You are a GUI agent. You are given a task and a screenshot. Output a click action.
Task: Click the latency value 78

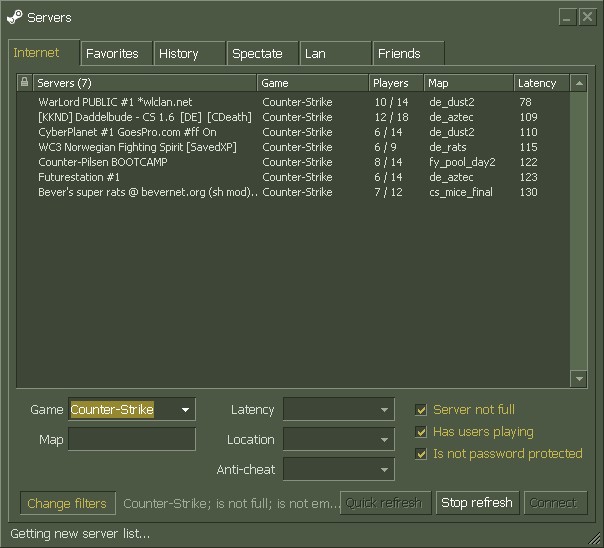pyautogui.click(x=525, y=102)
